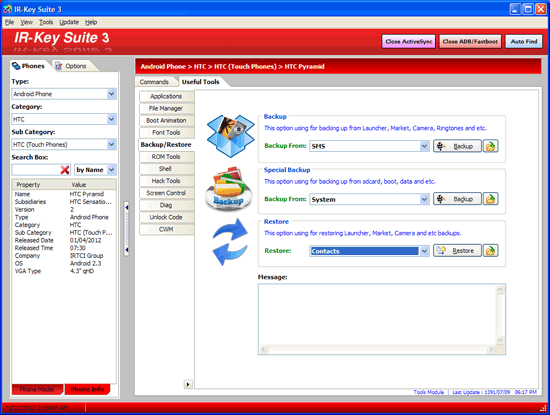The width and height of the screenshot is (550, 415).
Task: Select the Subsidiaries property row
Action: (x=64, y=202)
